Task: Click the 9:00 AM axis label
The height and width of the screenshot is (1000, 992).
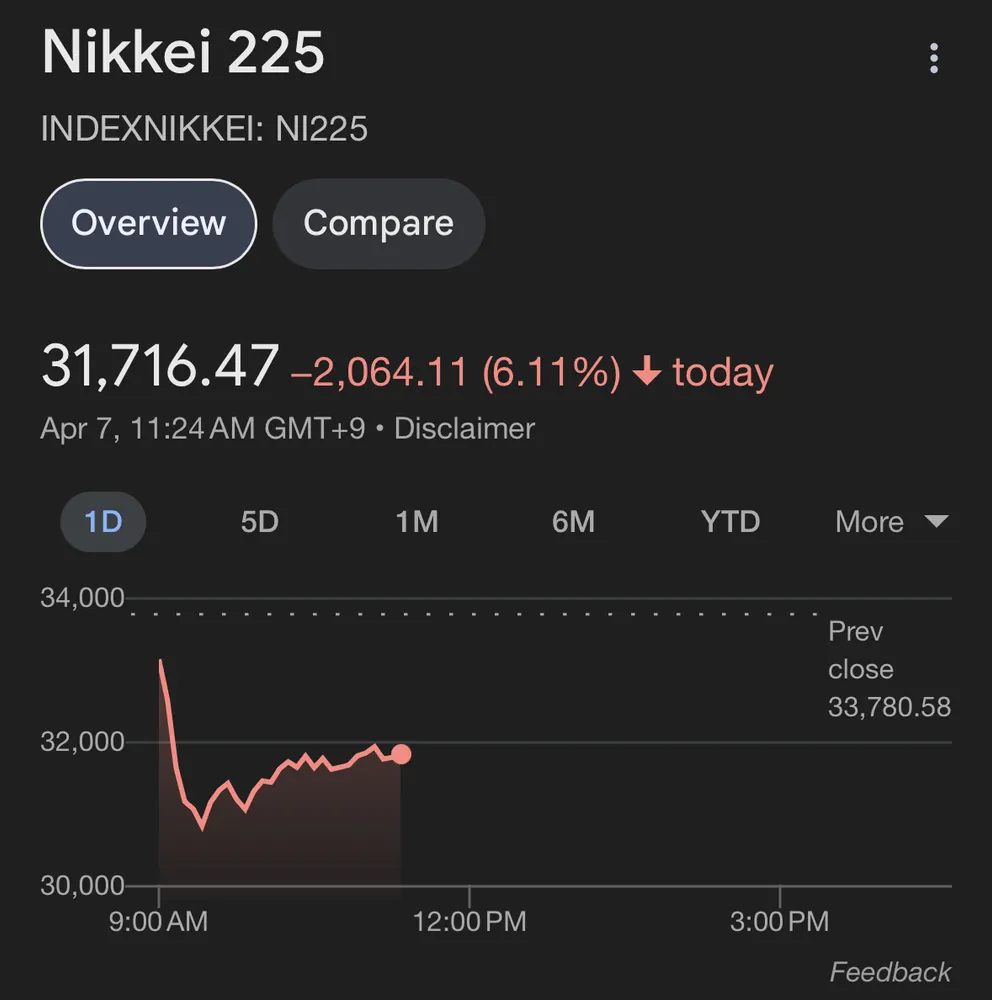Action: [158, 921]
